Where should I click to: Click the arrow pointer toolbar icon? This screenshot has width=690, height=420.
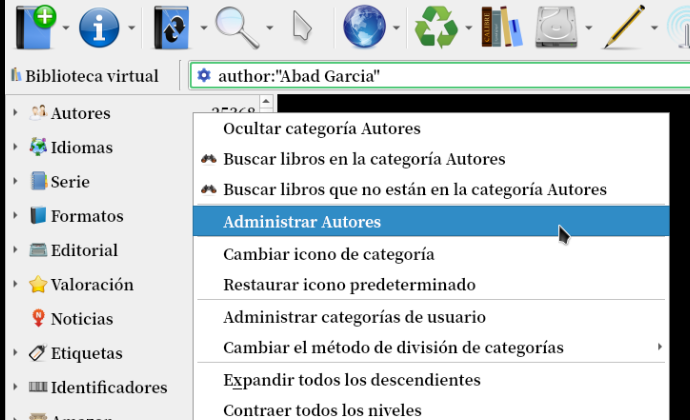[x=302, y=27]
